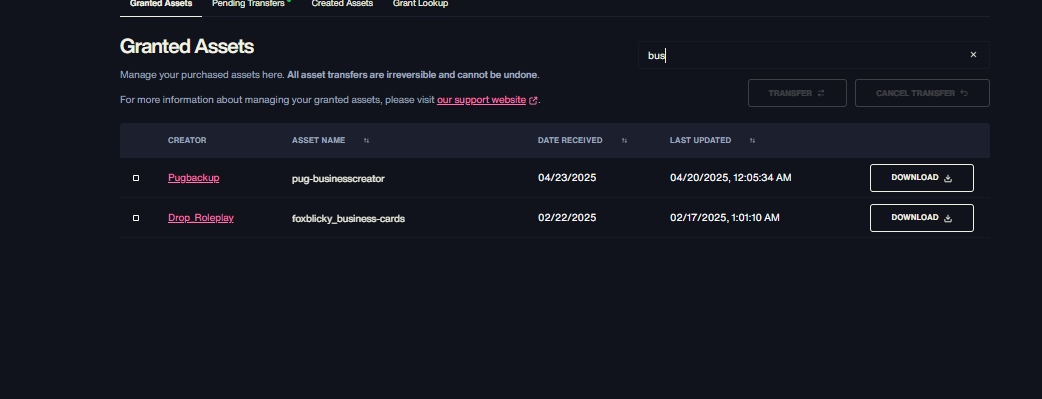Sort by Date Received using sort arrows
The image size is (1042, 399).
624,140
